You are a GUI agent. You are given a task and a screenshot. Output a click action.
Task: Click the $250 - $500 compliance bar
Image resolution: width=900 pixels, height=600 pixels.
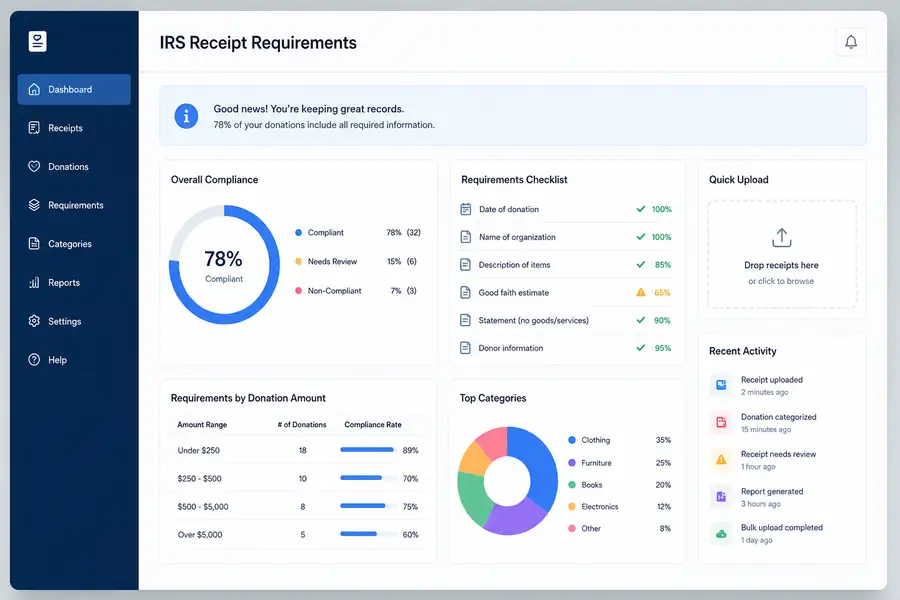(368, 478)
